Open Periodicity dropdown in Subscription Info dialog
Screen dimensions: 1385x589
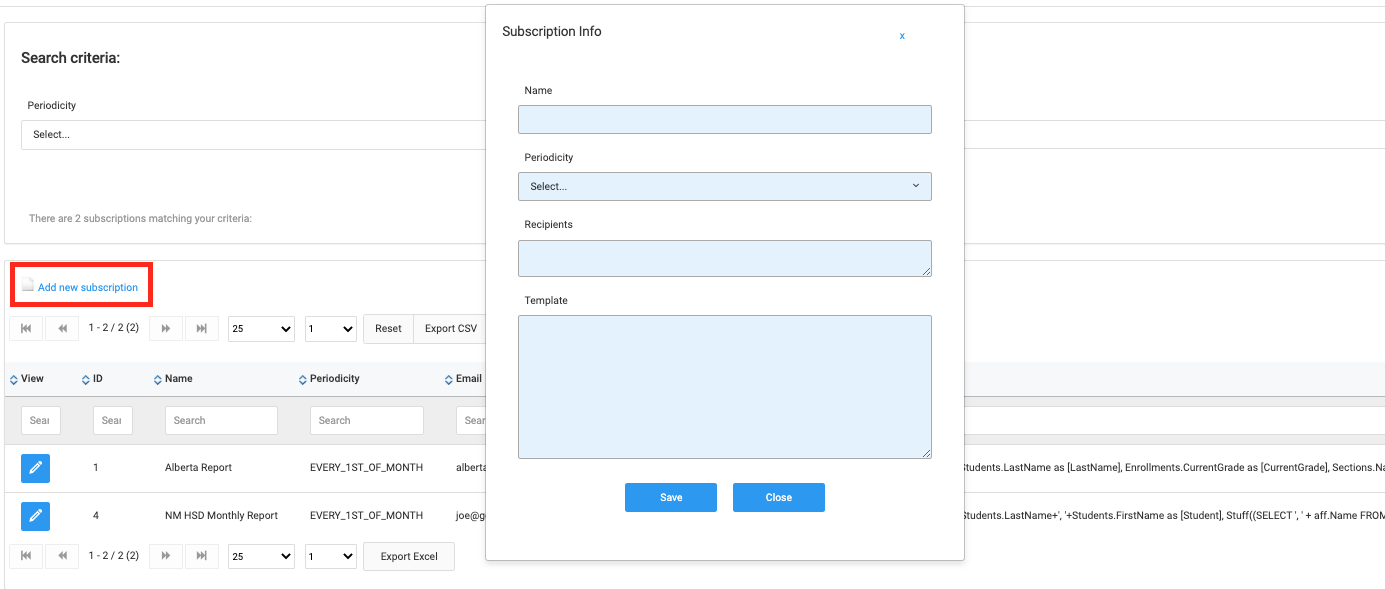tap(724, 186)
